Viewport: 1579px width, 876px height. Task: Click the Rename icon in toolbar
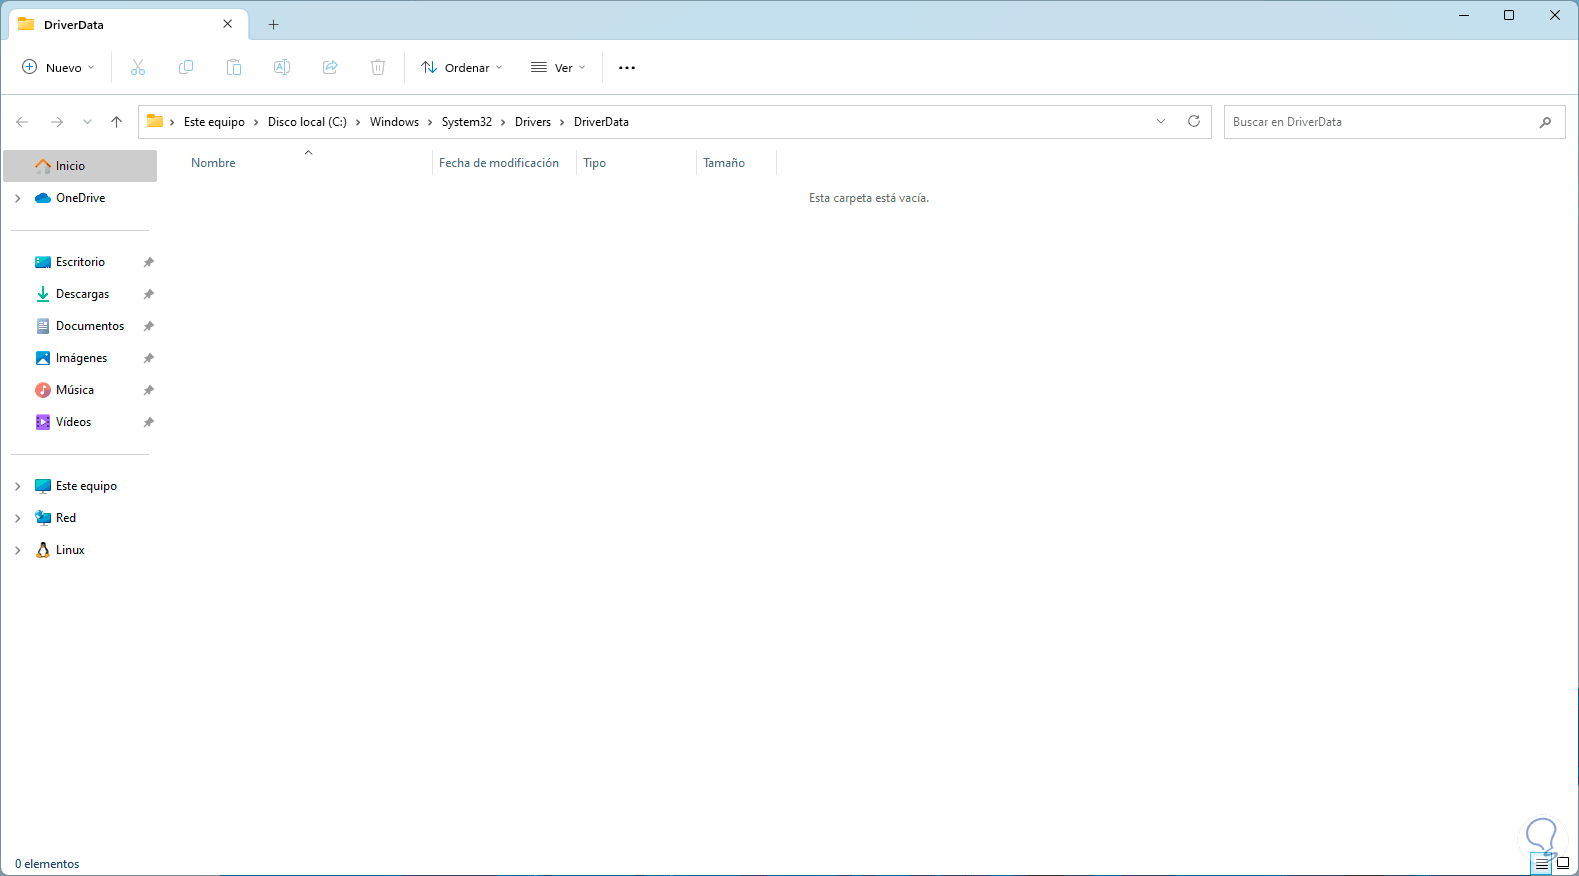[x=282, y=67]
